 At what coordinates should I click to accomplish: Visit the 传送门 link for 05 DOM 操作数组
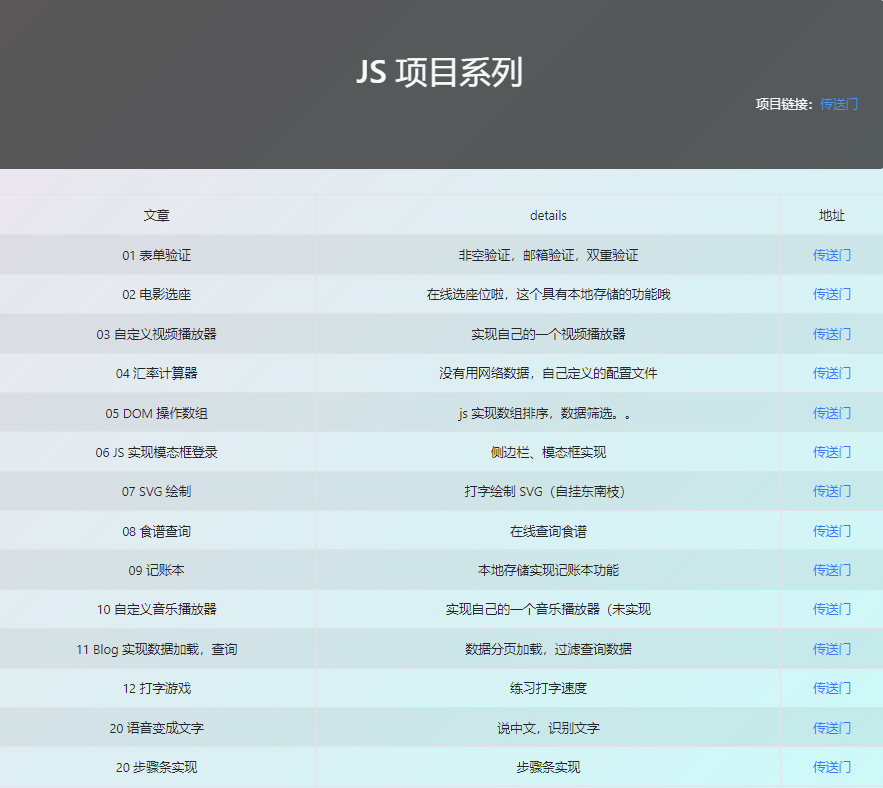(831, 413)
